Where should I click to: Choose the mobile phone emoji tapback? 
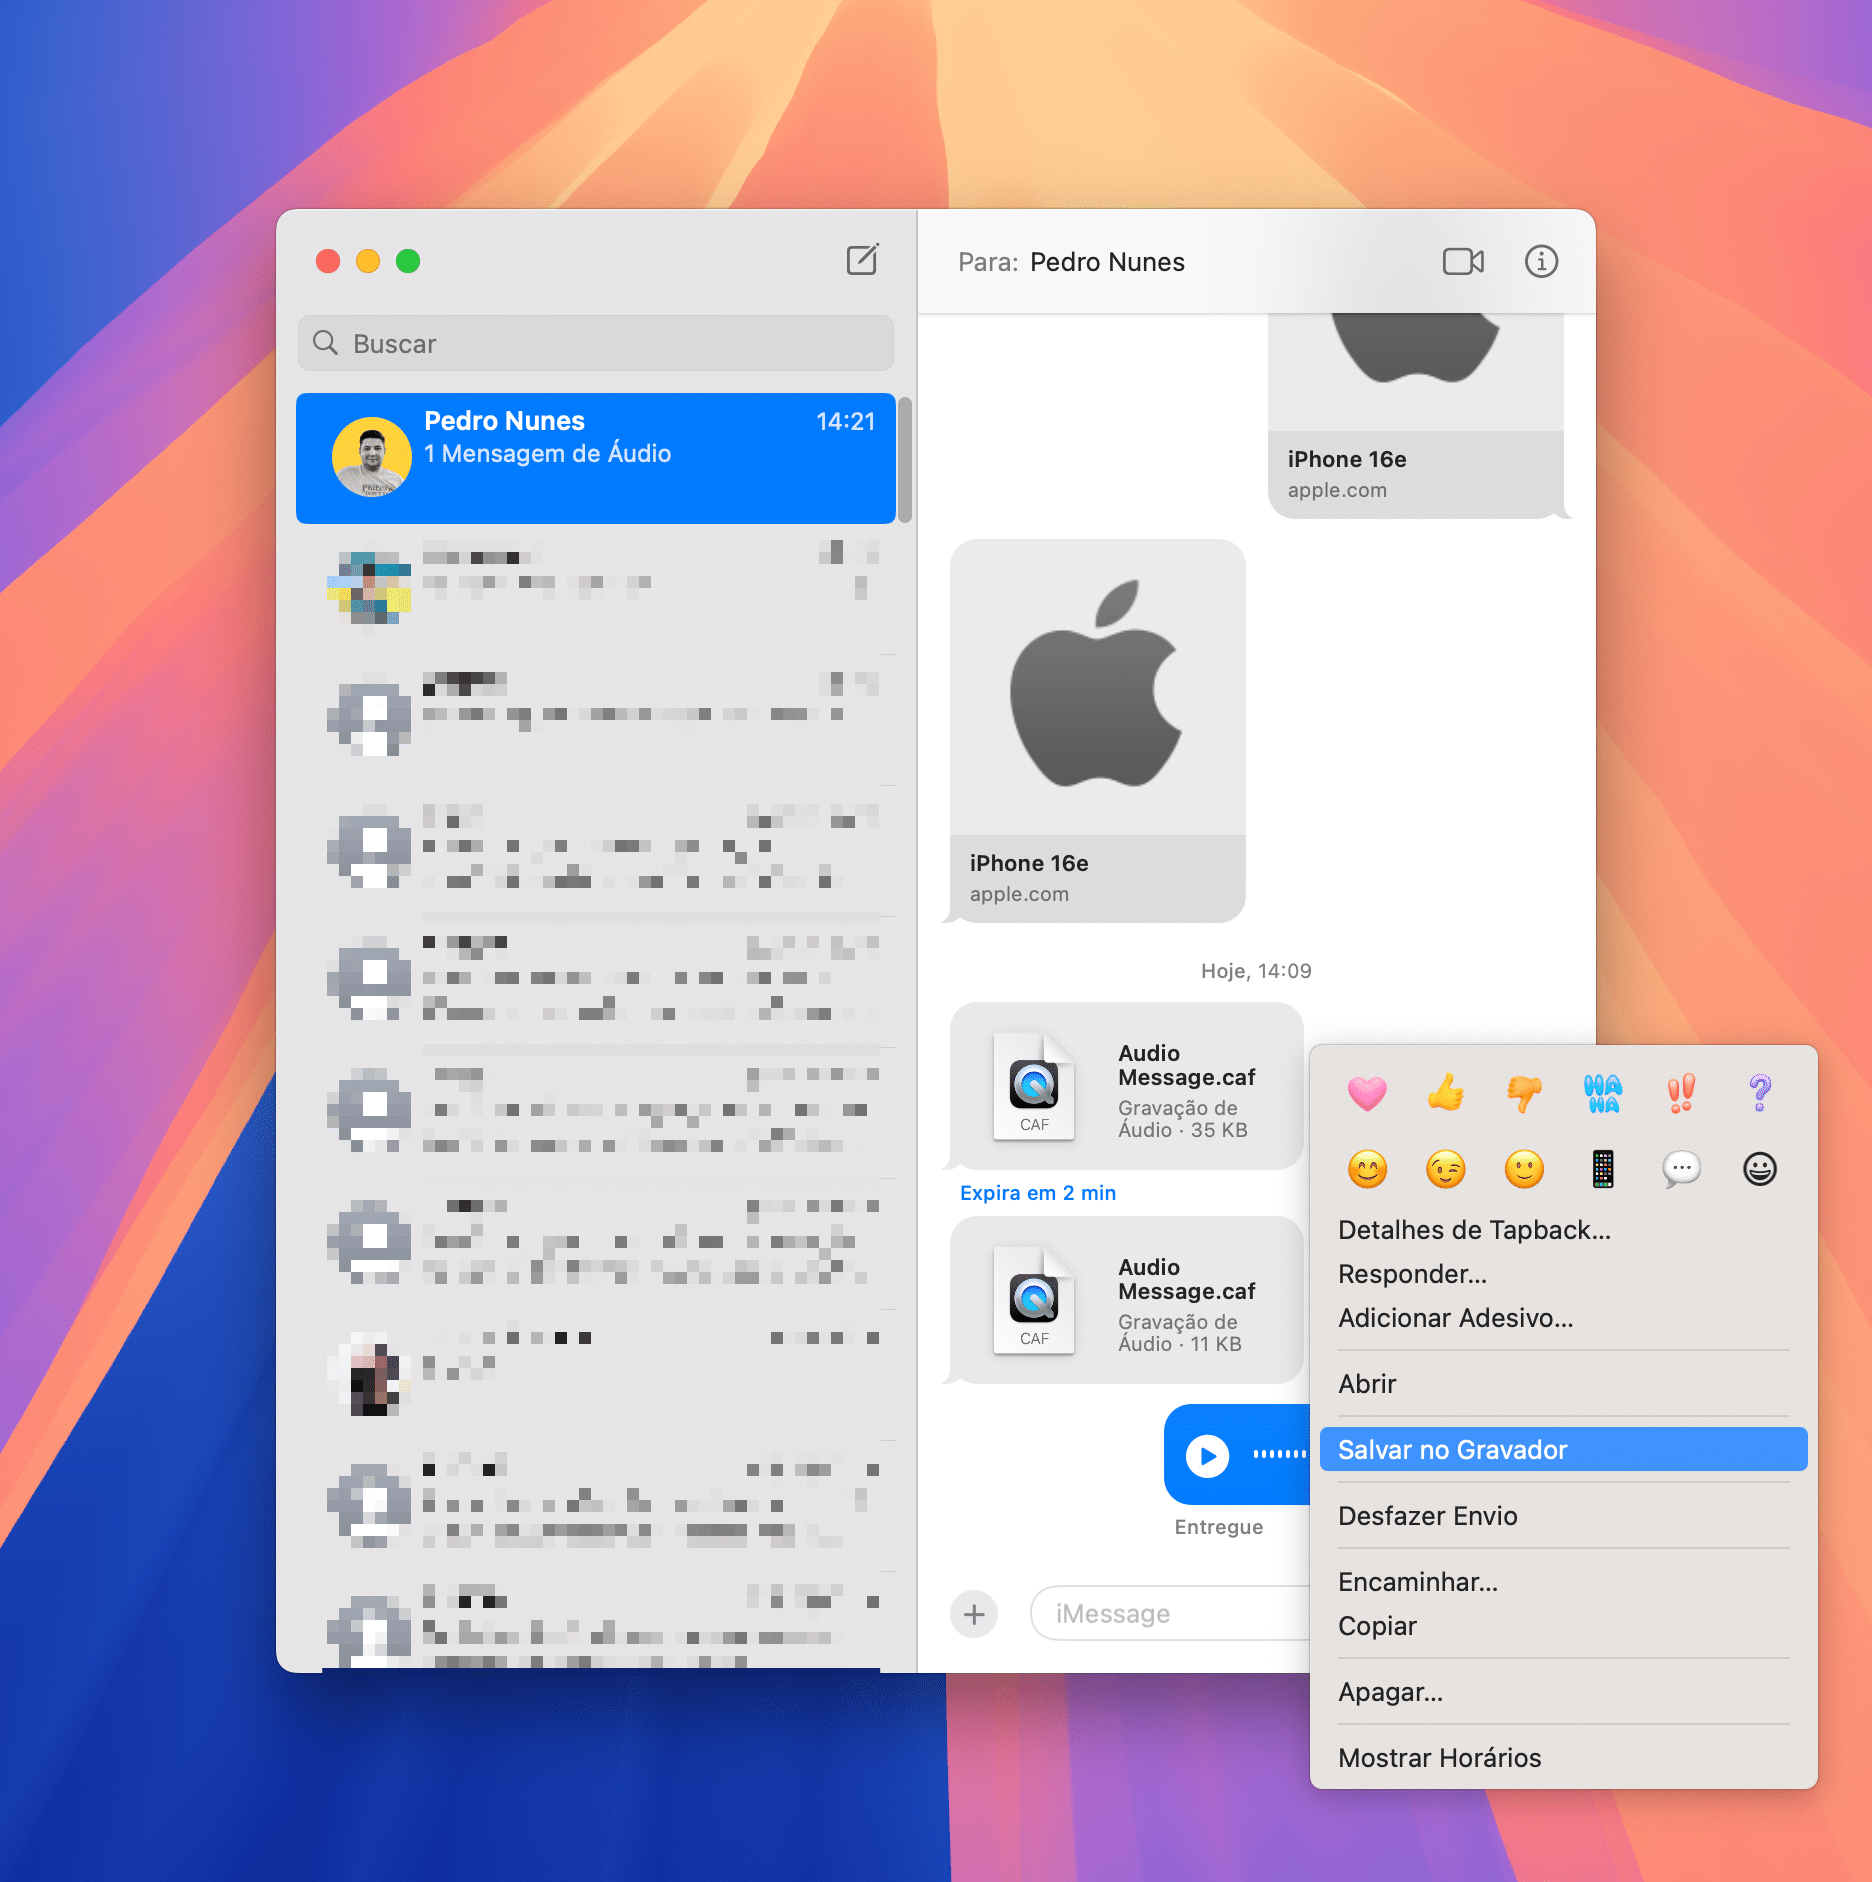[1603, 1168]
